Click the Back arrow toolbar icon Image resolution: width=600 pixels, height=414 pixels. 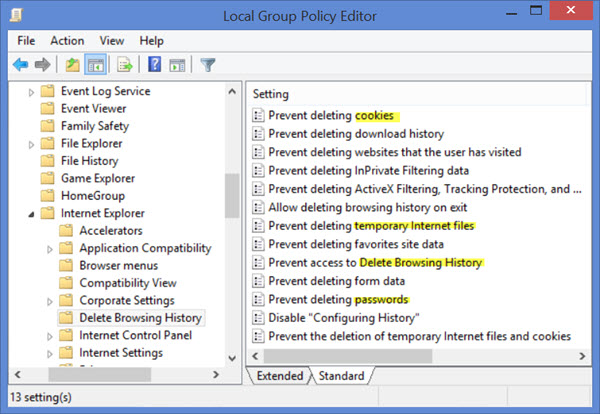20,65
